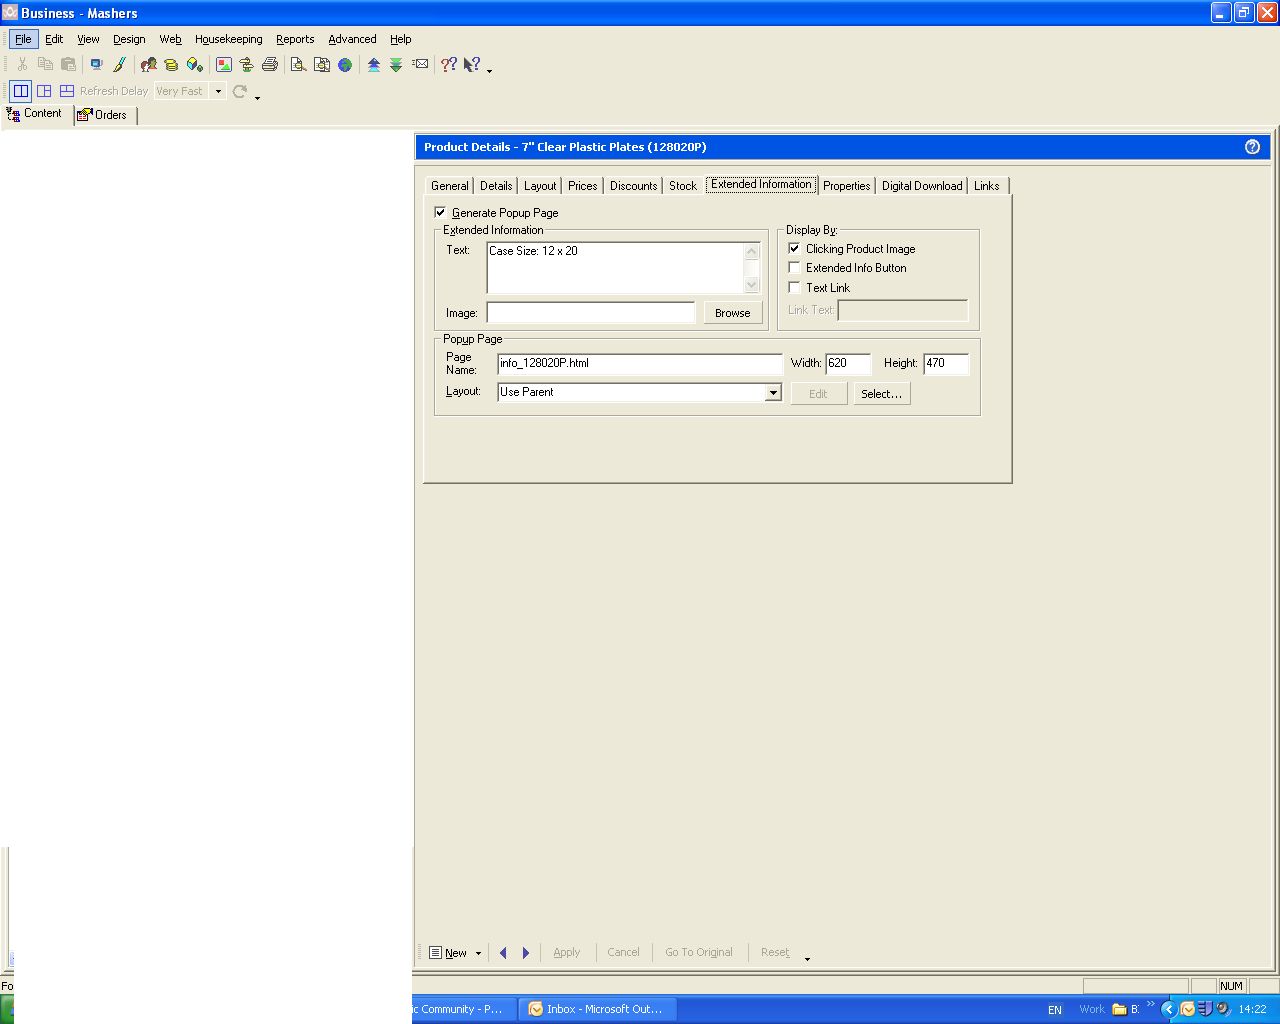Click the envelope mail icon in toolbar
The image size is (1280, 1024).
(x=421, y=64)
